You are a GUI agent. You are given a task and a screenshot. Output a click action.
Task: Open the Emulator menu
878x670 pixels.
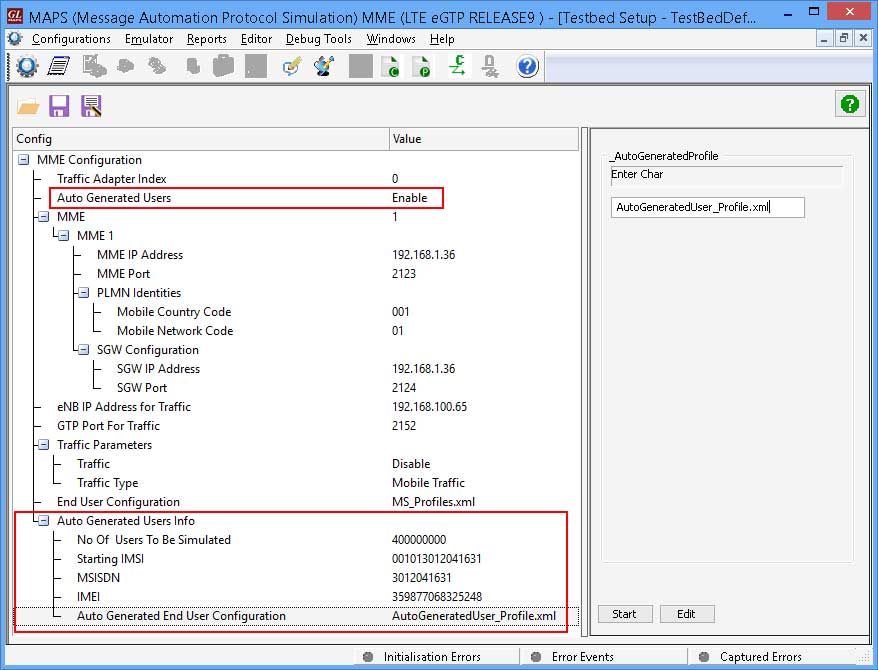149,39
